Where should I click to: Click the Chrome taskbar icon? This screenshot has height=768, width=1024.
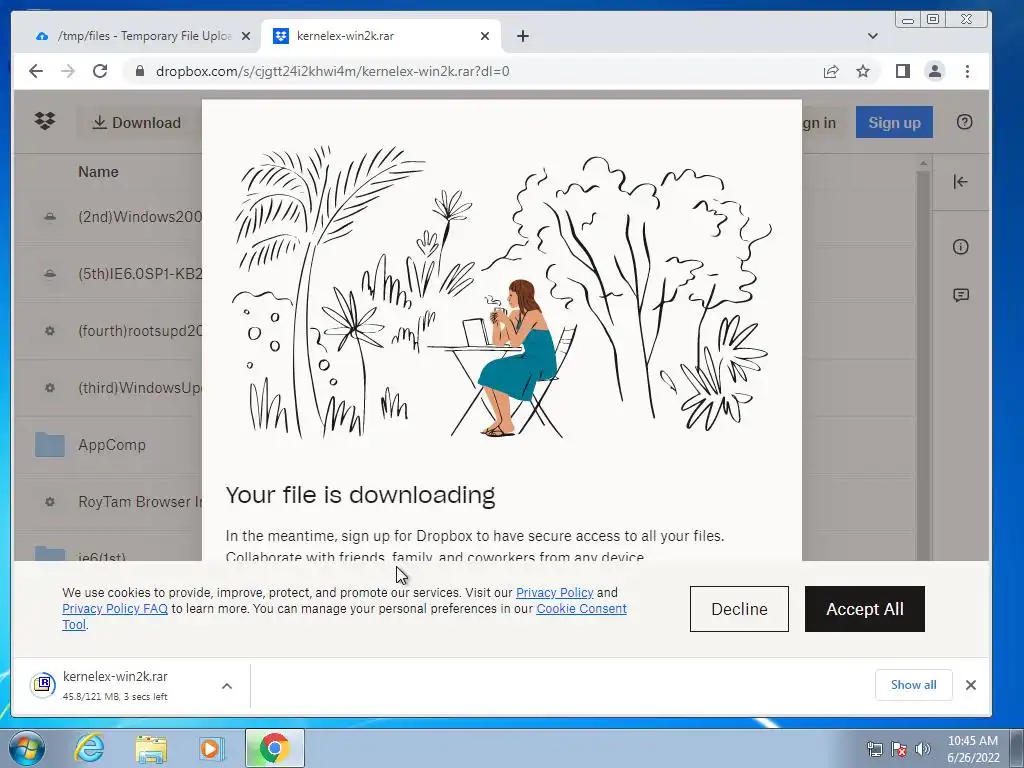coord(275,748)
